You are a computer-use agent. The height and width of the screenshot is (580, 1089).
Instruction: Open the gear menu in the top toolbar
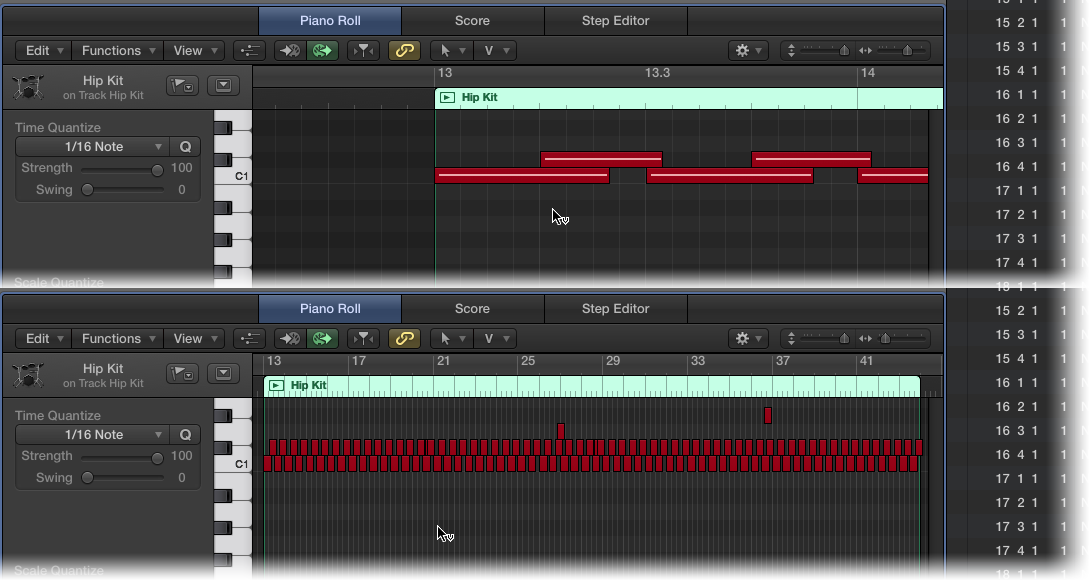pyautogui.click(x=747, y=51)
